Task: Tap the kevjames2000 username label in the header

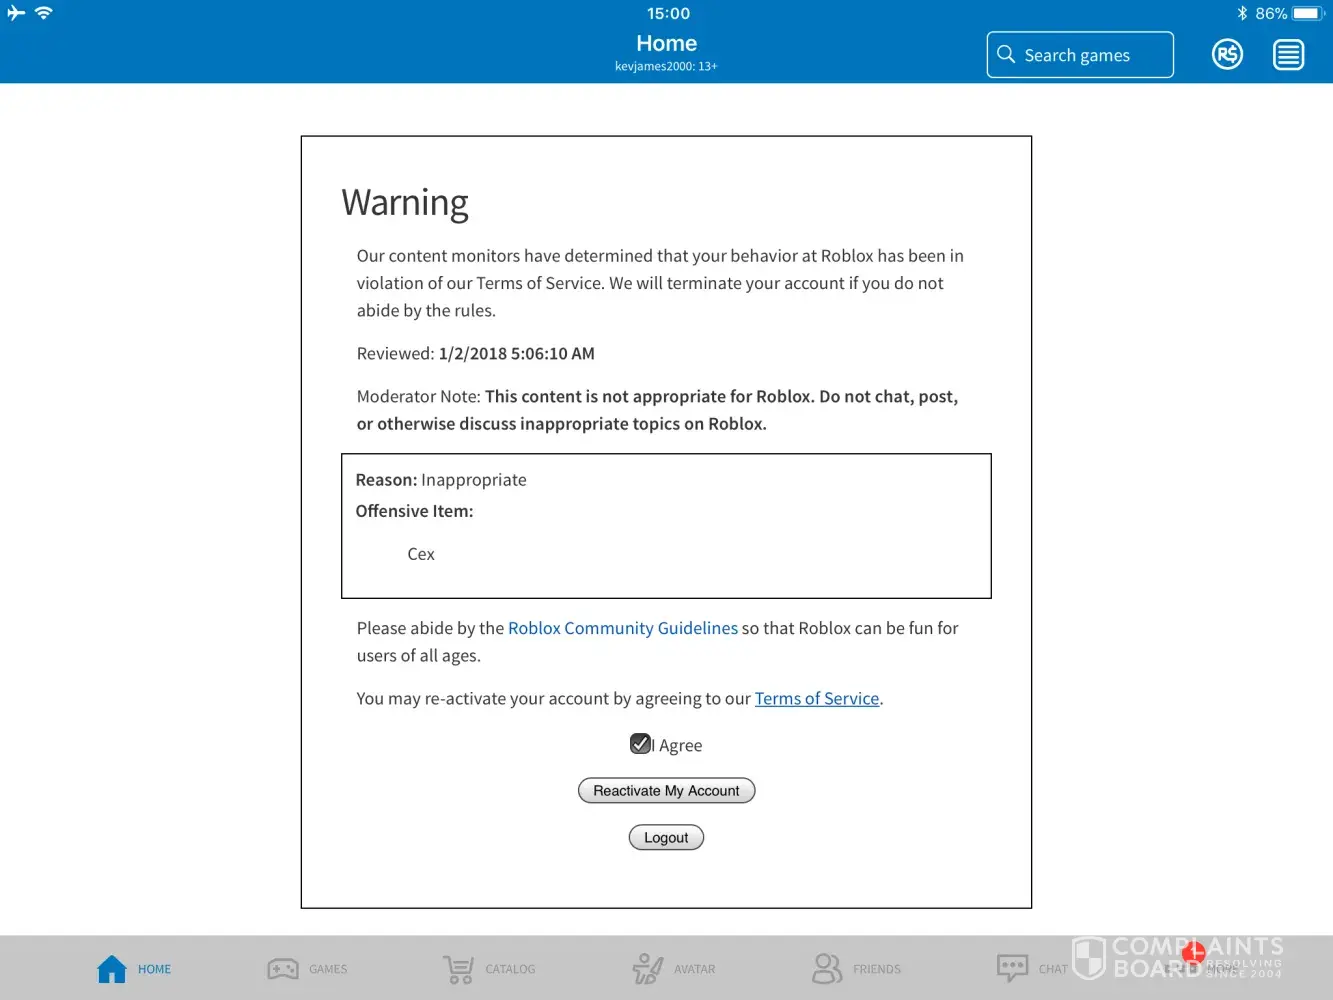Action: 666,66
